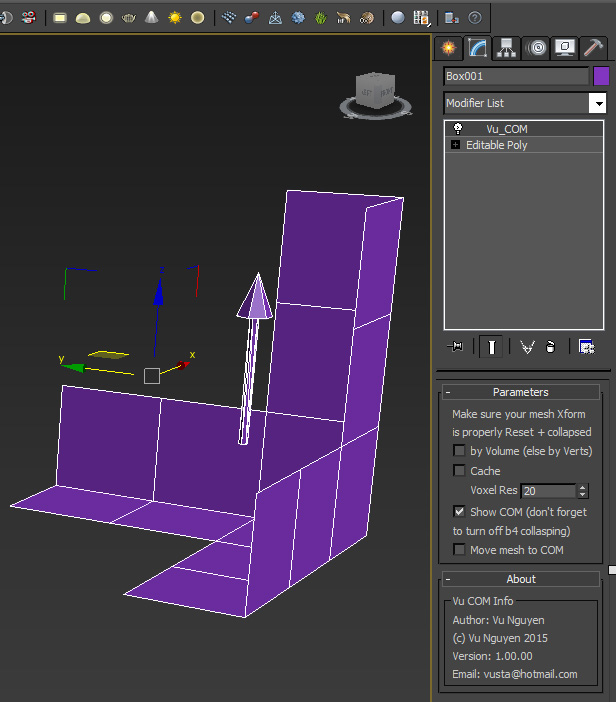Uncheck the Show COM checkbox
The width and height of the screenshot is (616, 702).
[x=460, y=511]
